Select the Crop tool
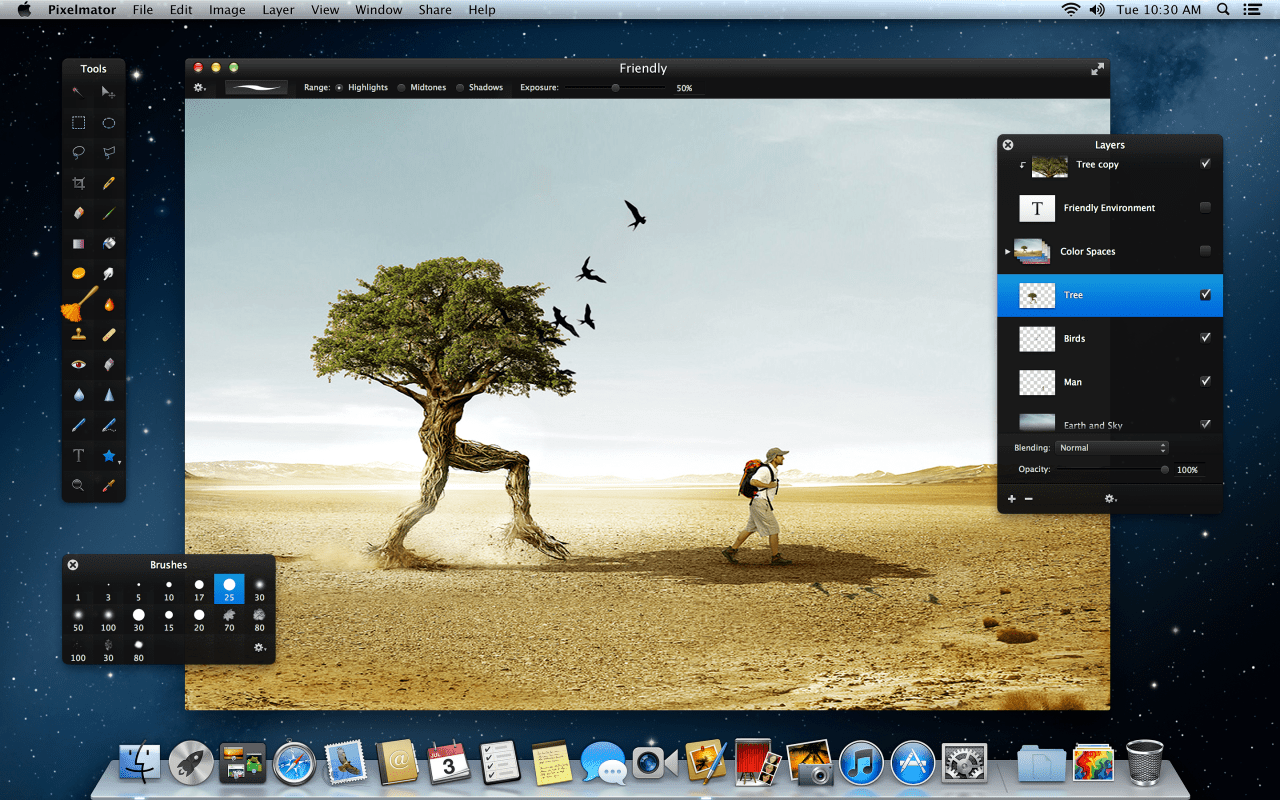 click(x=78, y=183)
